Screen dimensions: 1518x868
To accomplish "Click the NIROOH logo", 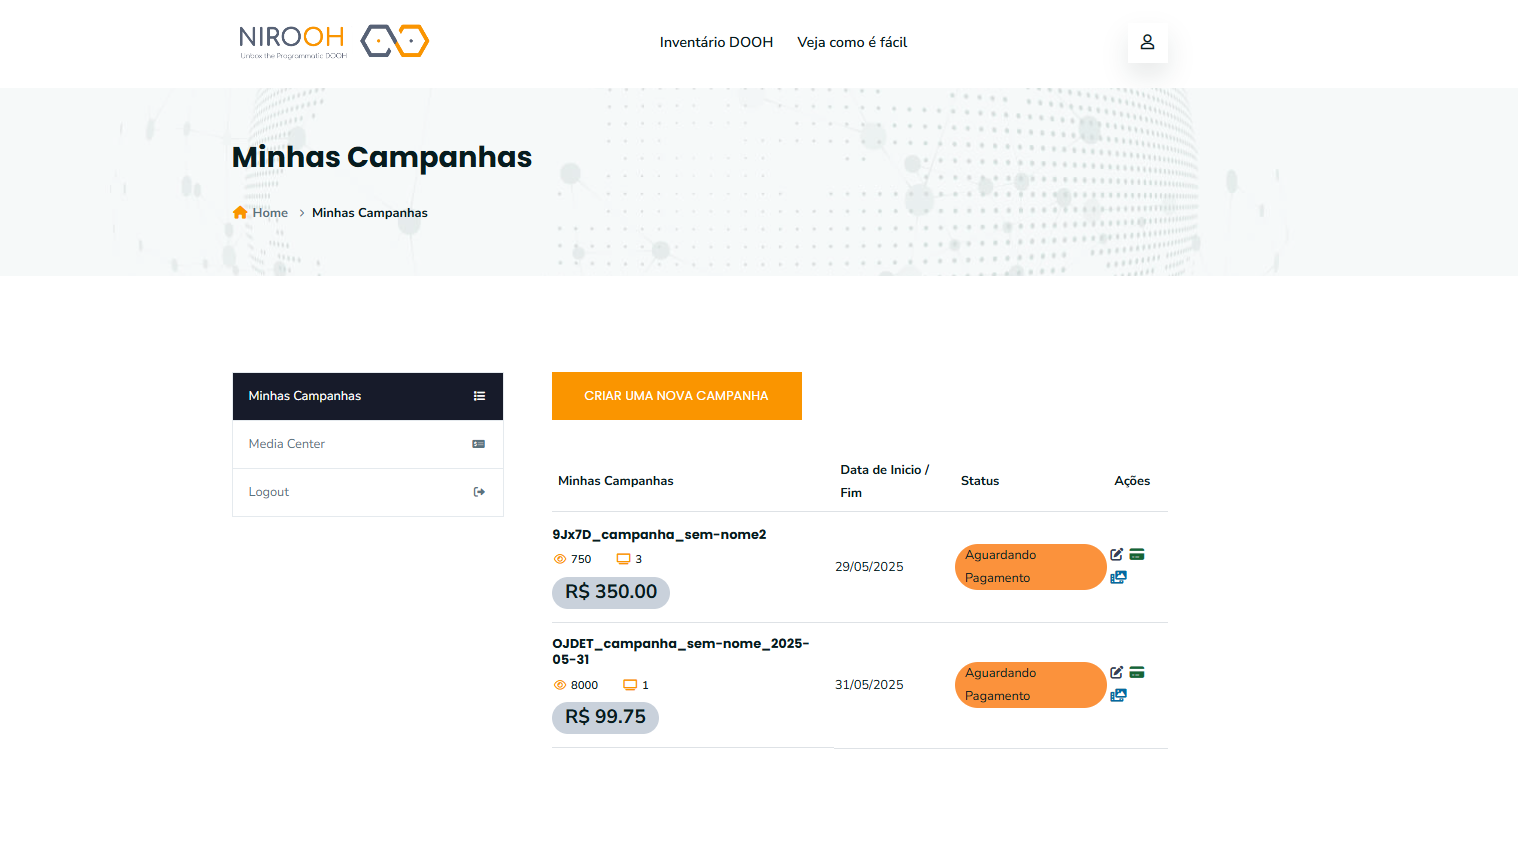I will 333,41.
